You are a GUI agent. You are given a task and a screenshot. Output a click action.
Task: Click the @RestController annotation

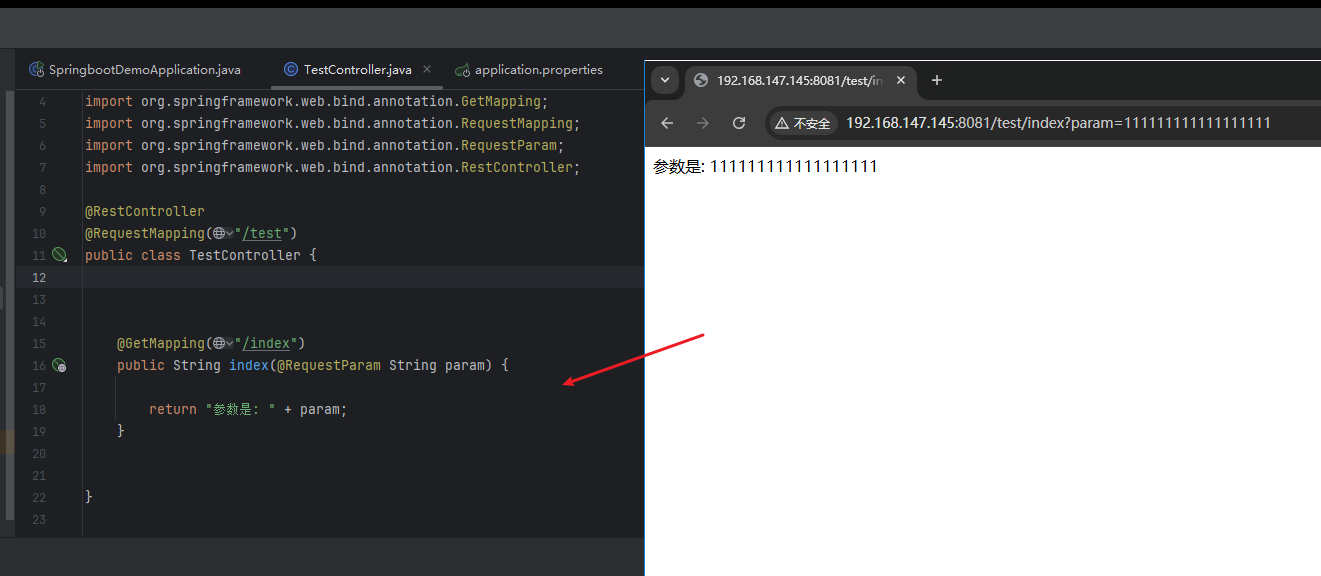pyautogui.click(x=144, y=211)
